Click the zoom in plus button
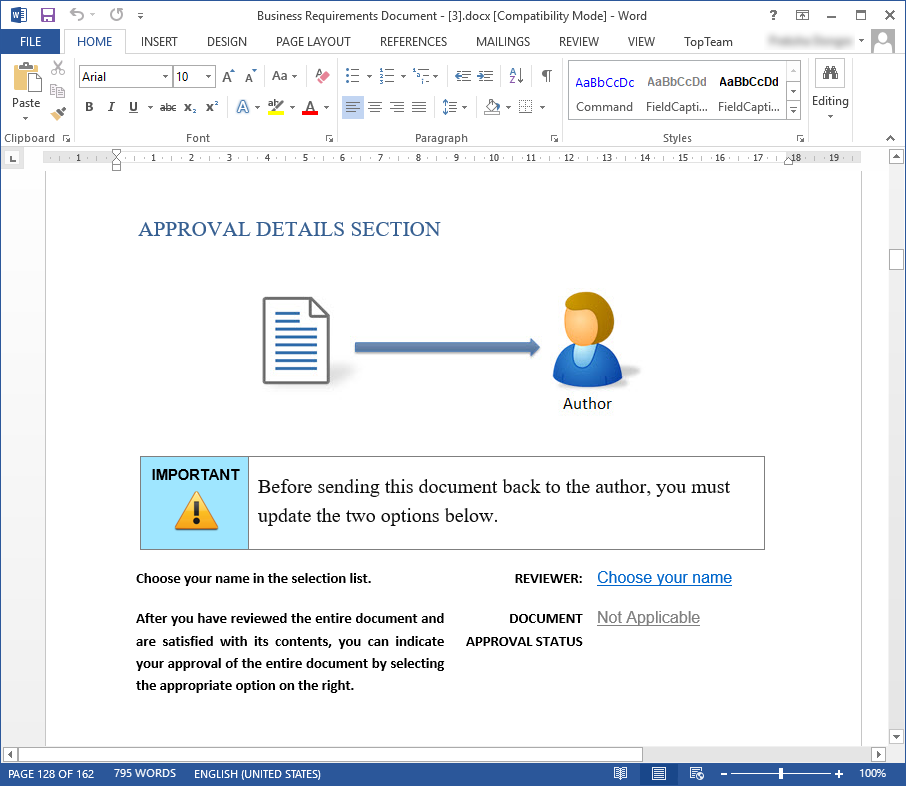 838,773
